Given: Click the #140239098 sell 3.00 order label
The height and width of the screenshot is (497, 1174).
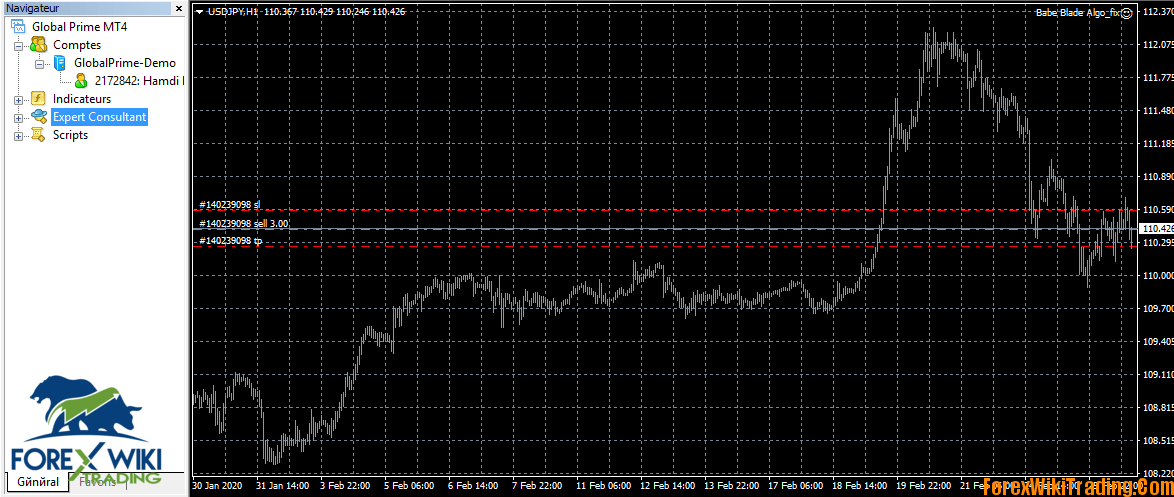Looking at the screenshot, I should 244,223.
